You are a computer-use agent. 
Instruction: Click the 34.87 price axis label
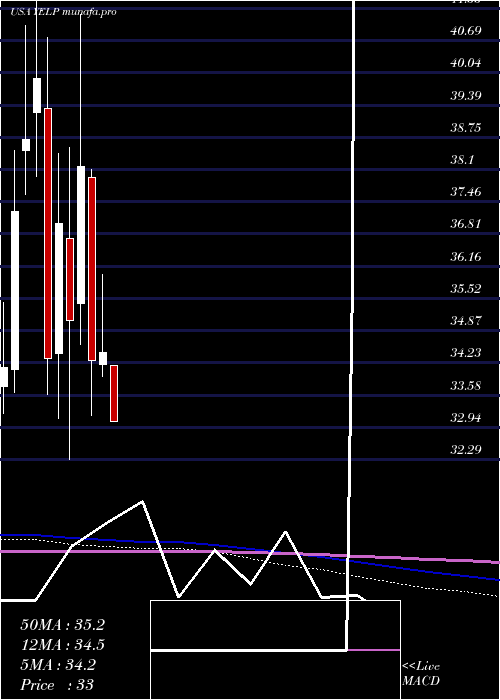[466, 321]
